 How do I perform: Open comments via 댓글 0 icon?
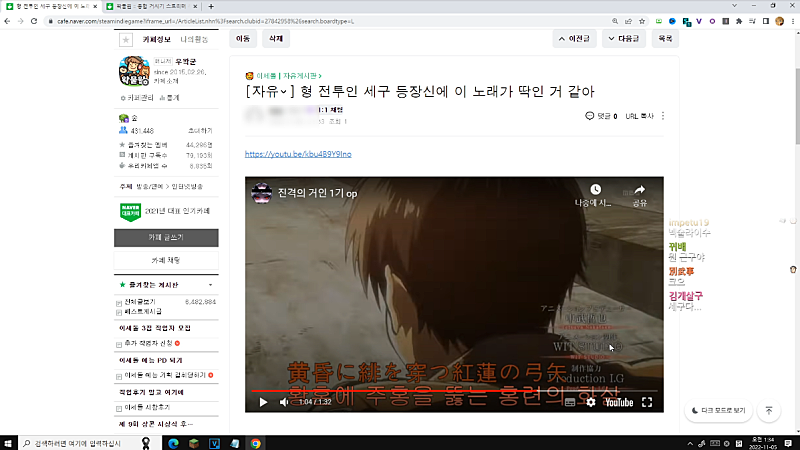tap(601, 116)
